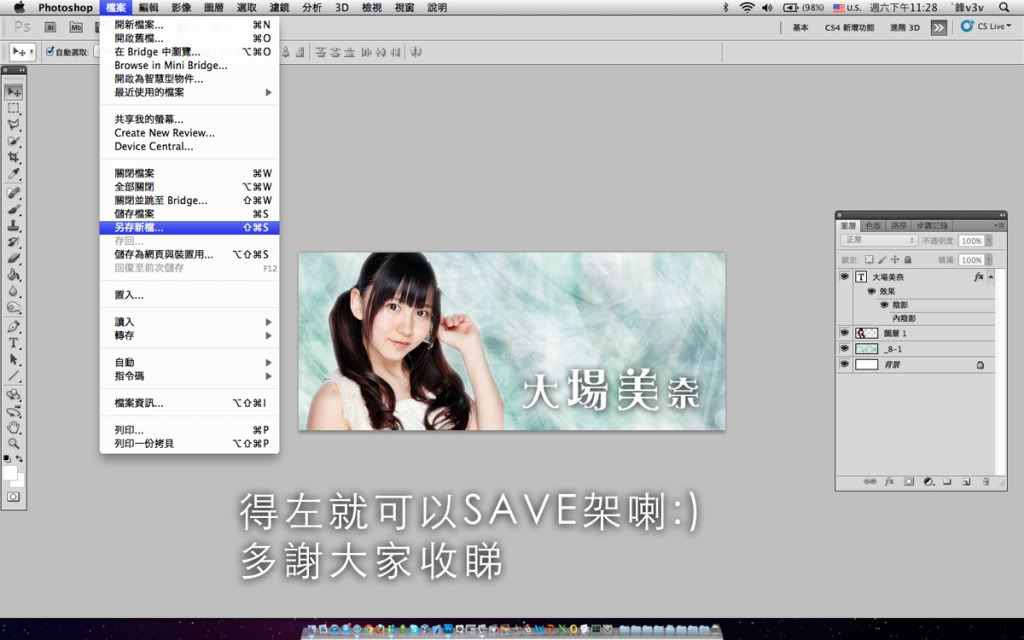Pick the Horizontal Type tool

click(x=14, y=343)
